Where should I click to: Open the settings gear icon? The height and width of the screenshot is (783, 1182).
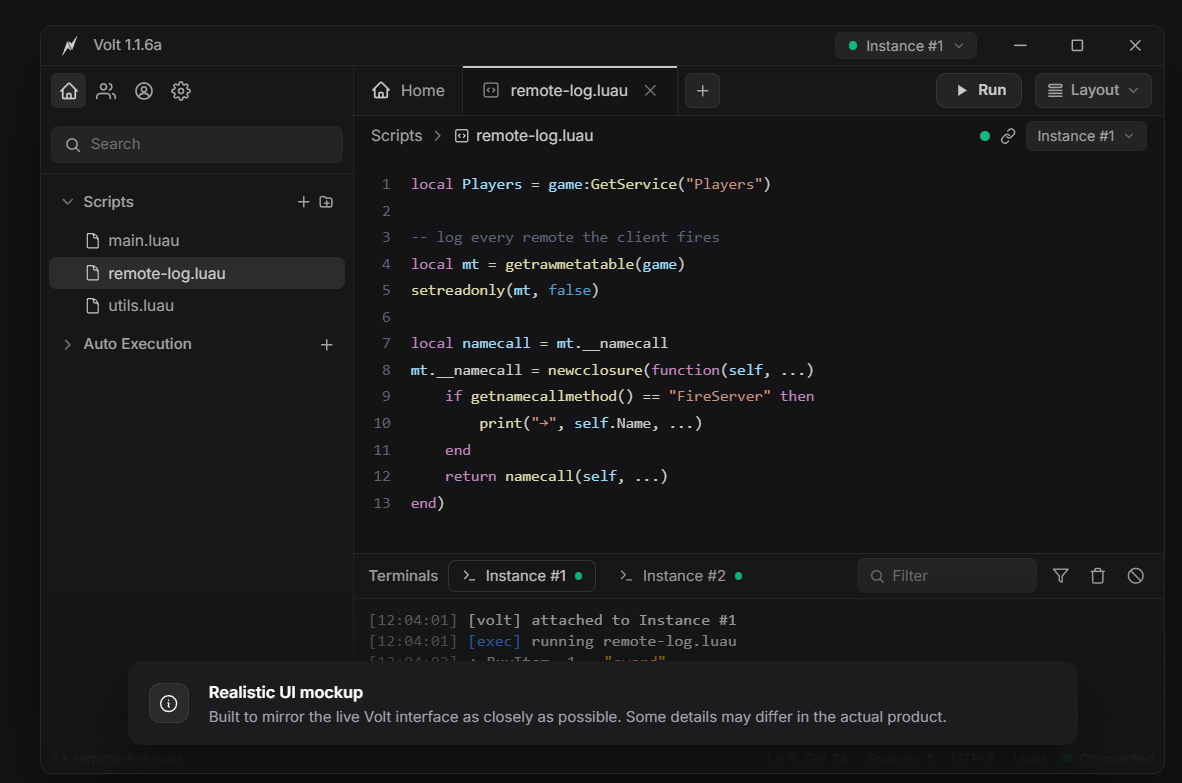(x=181, y=91)
